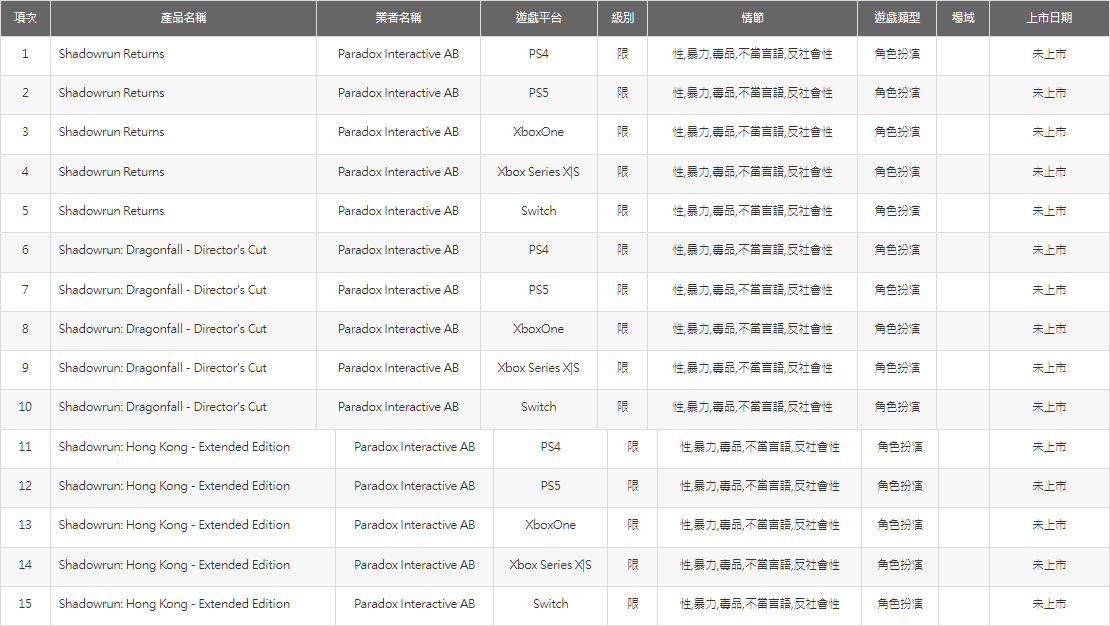The image size is (1110, 626).
Task: Click Paradox Interactive AB in row 13
Action: coord(414,525)
